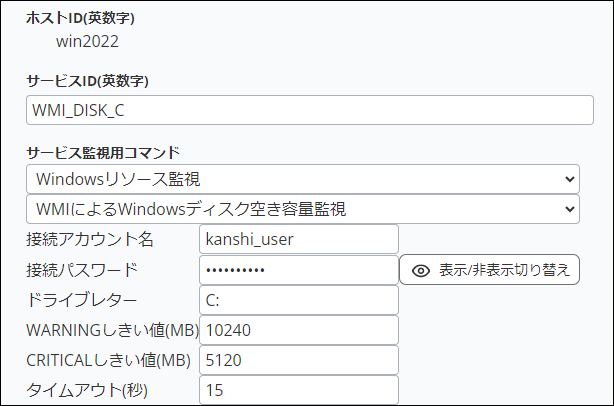Image resolution: width=614 pixels, height=406 pixels.
Task: Click the 接続アカウント名 label
Action: [90, 240]
